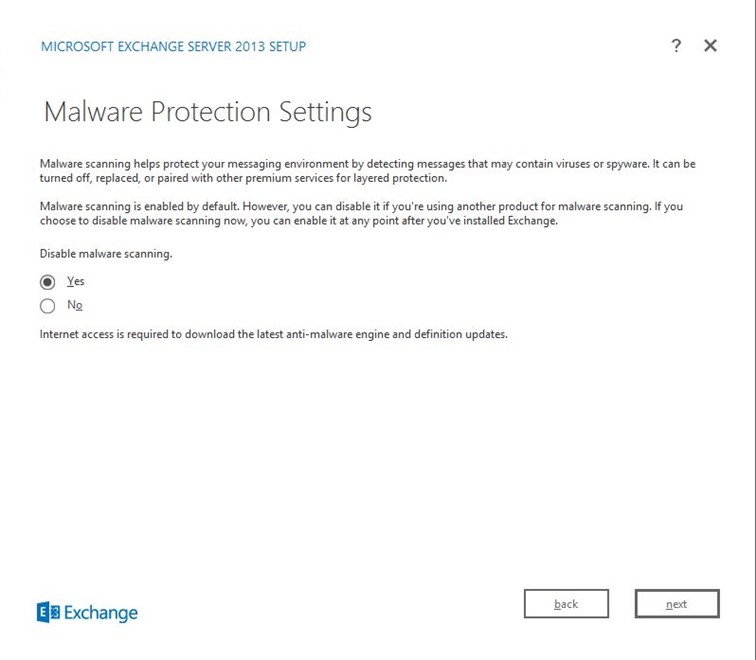Click the line starting 'turned off, replaced, or paired'
The height and width of the screenshot is (660, 756).
pyautogui.click(x=243, y=178)
